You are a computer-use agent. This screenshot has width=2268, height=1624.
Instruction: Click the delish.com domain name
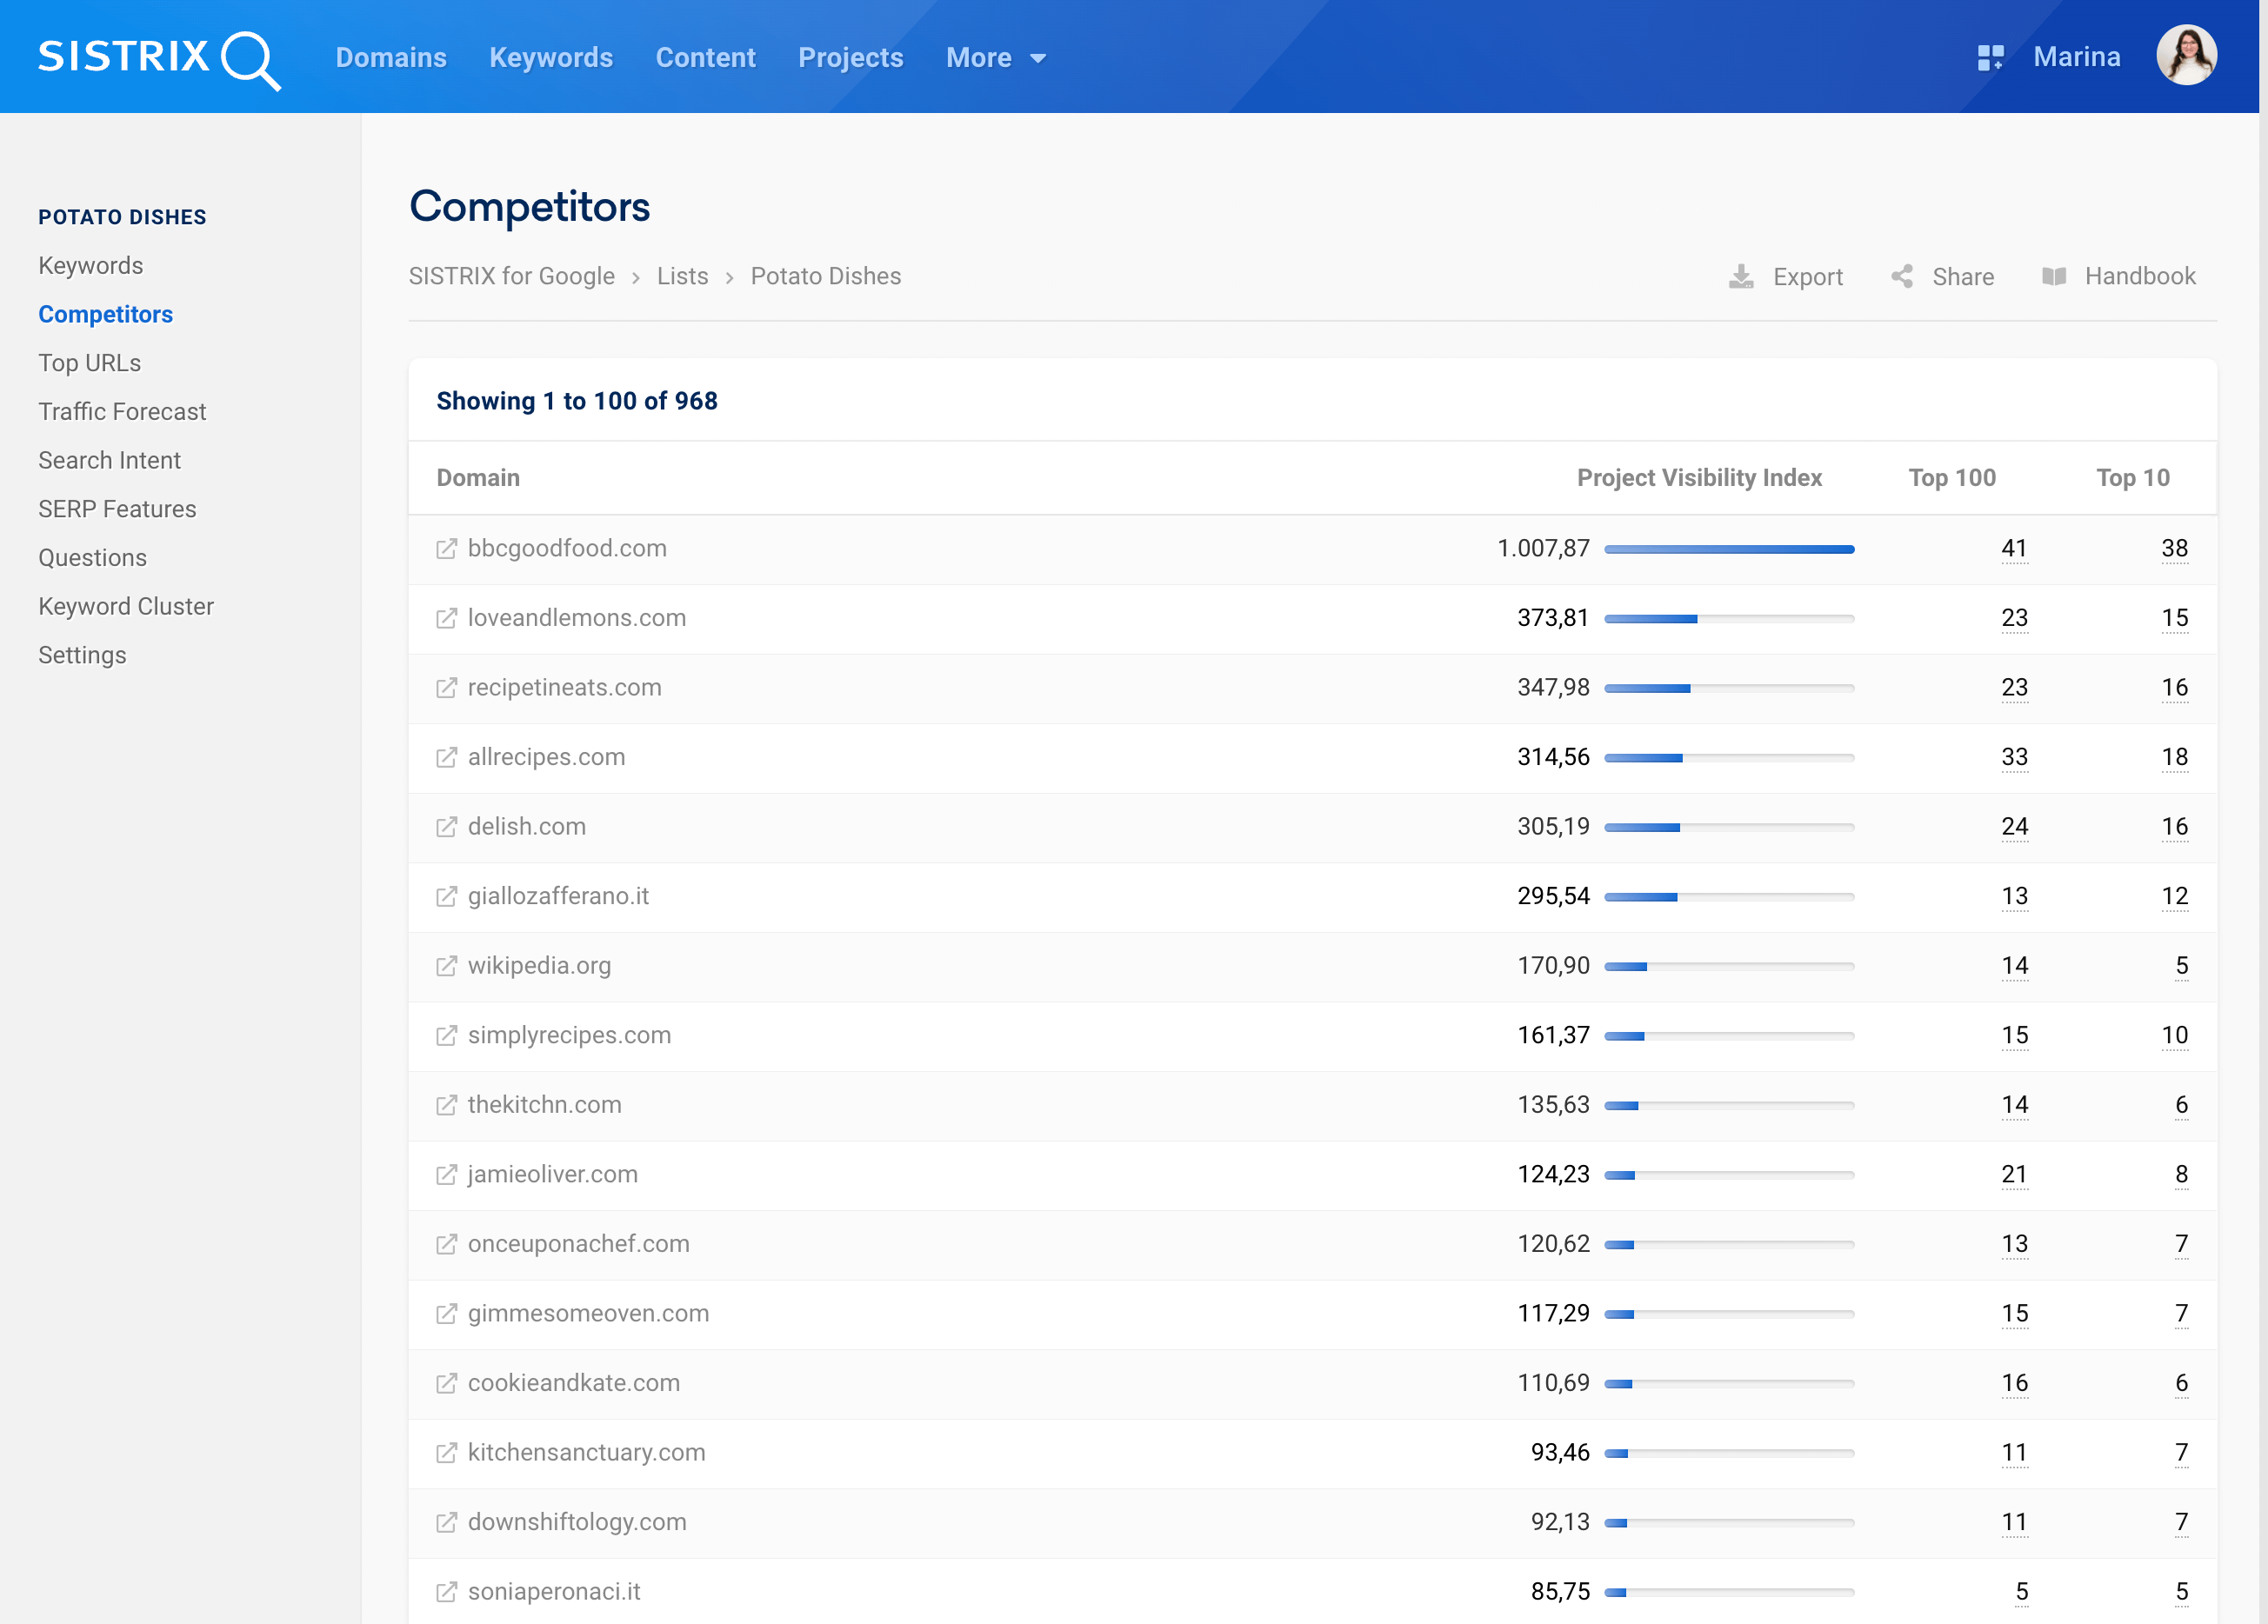pos(526,827)
